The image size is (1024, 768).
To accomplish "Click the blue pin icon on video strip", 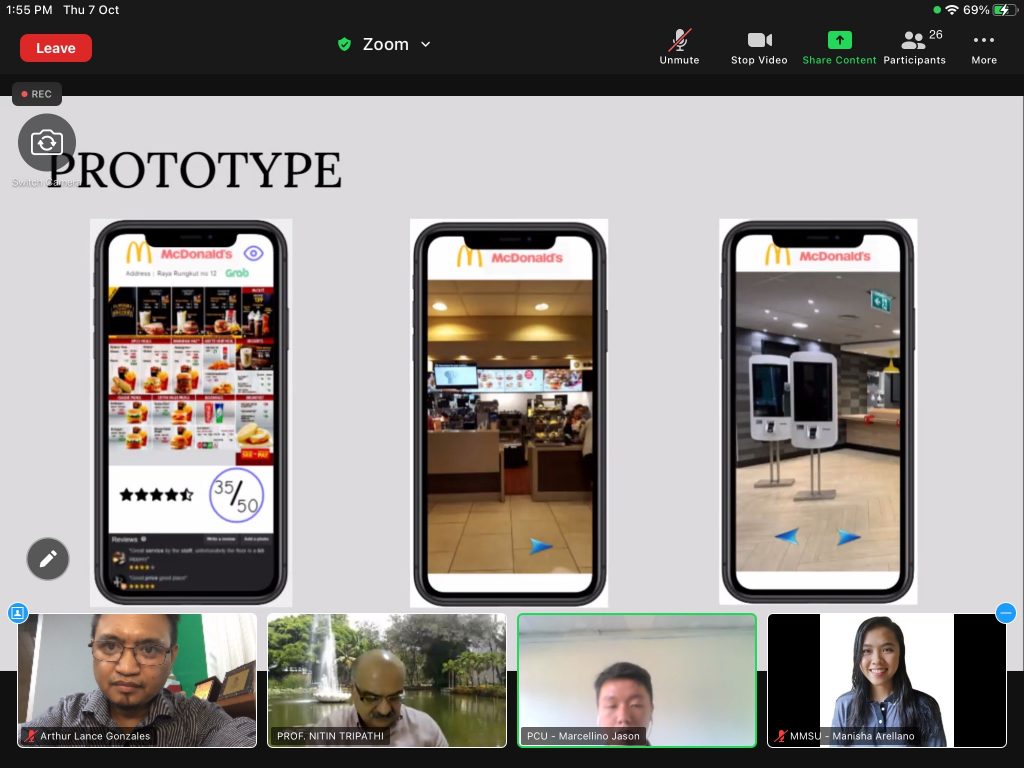I will click(x=18, y=613).
